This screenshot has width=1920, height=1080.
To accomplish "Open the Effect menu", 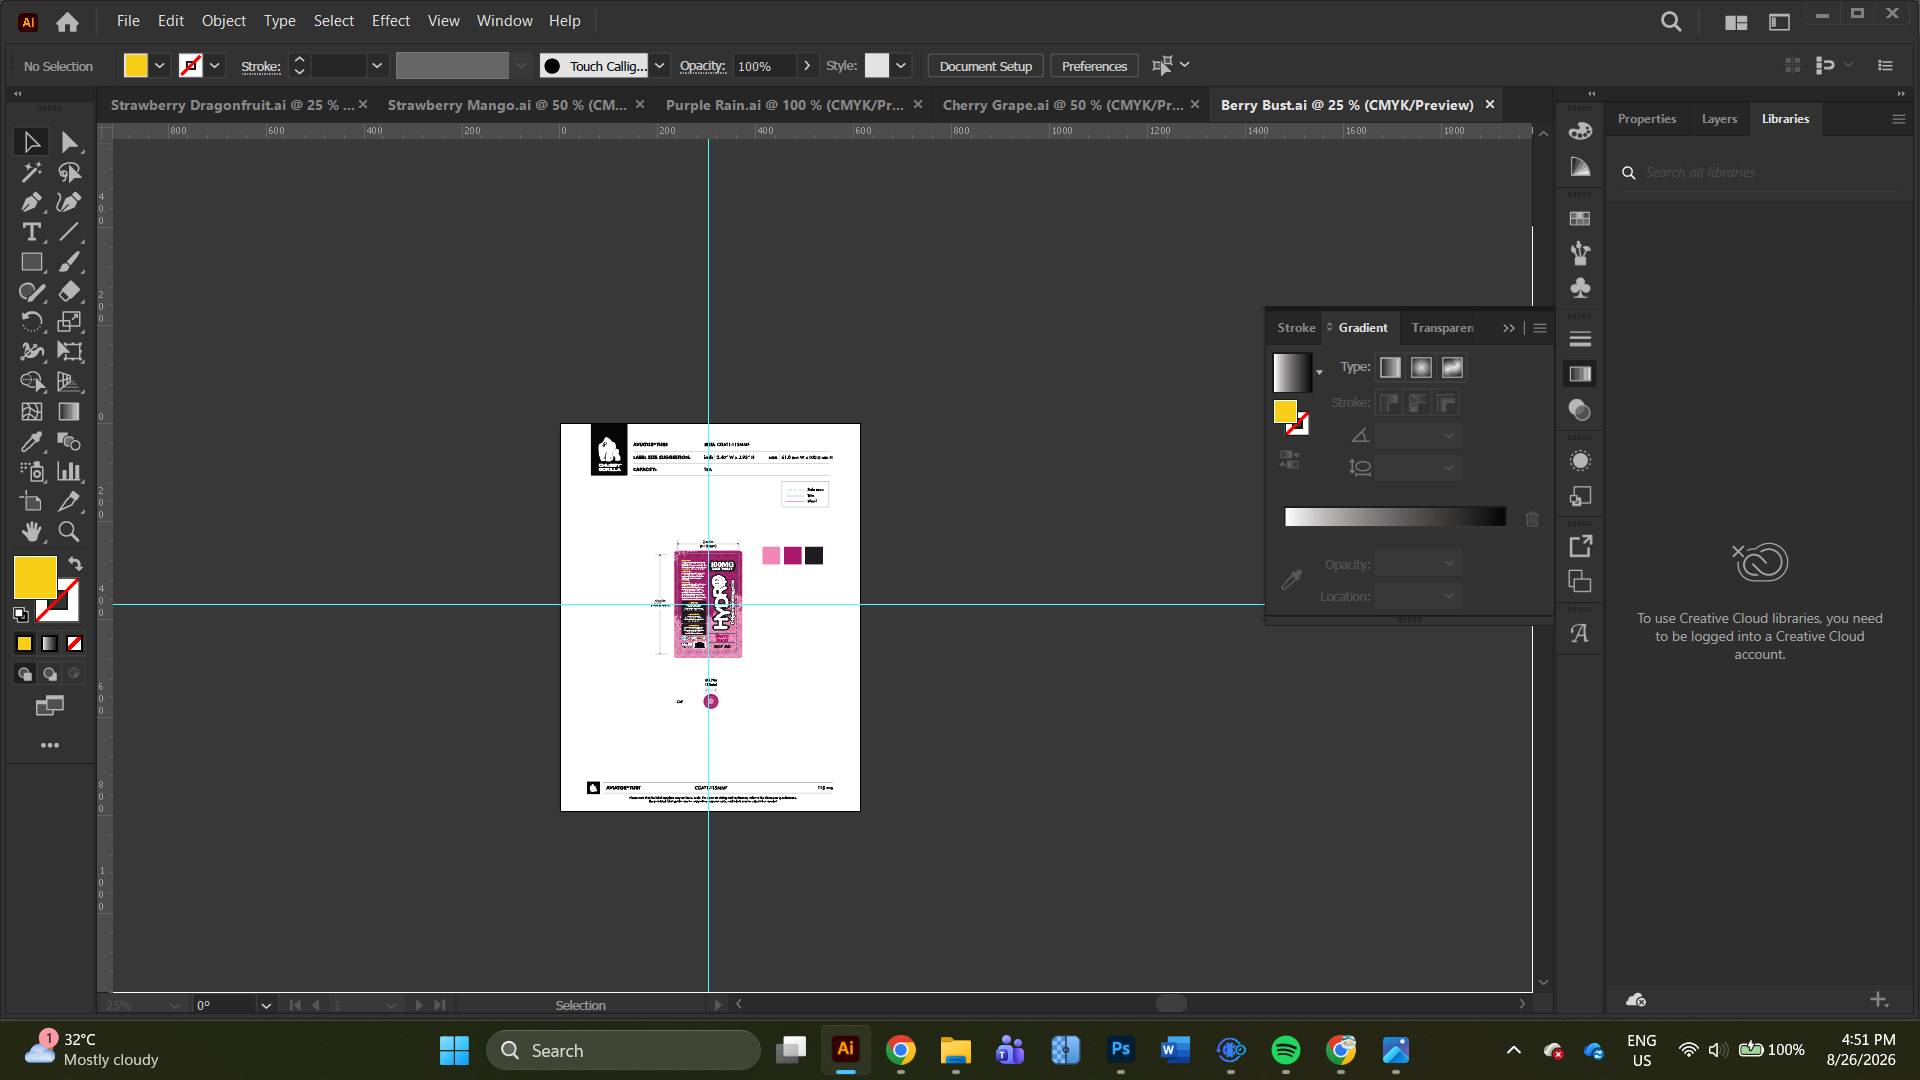I will pos(390,20).
